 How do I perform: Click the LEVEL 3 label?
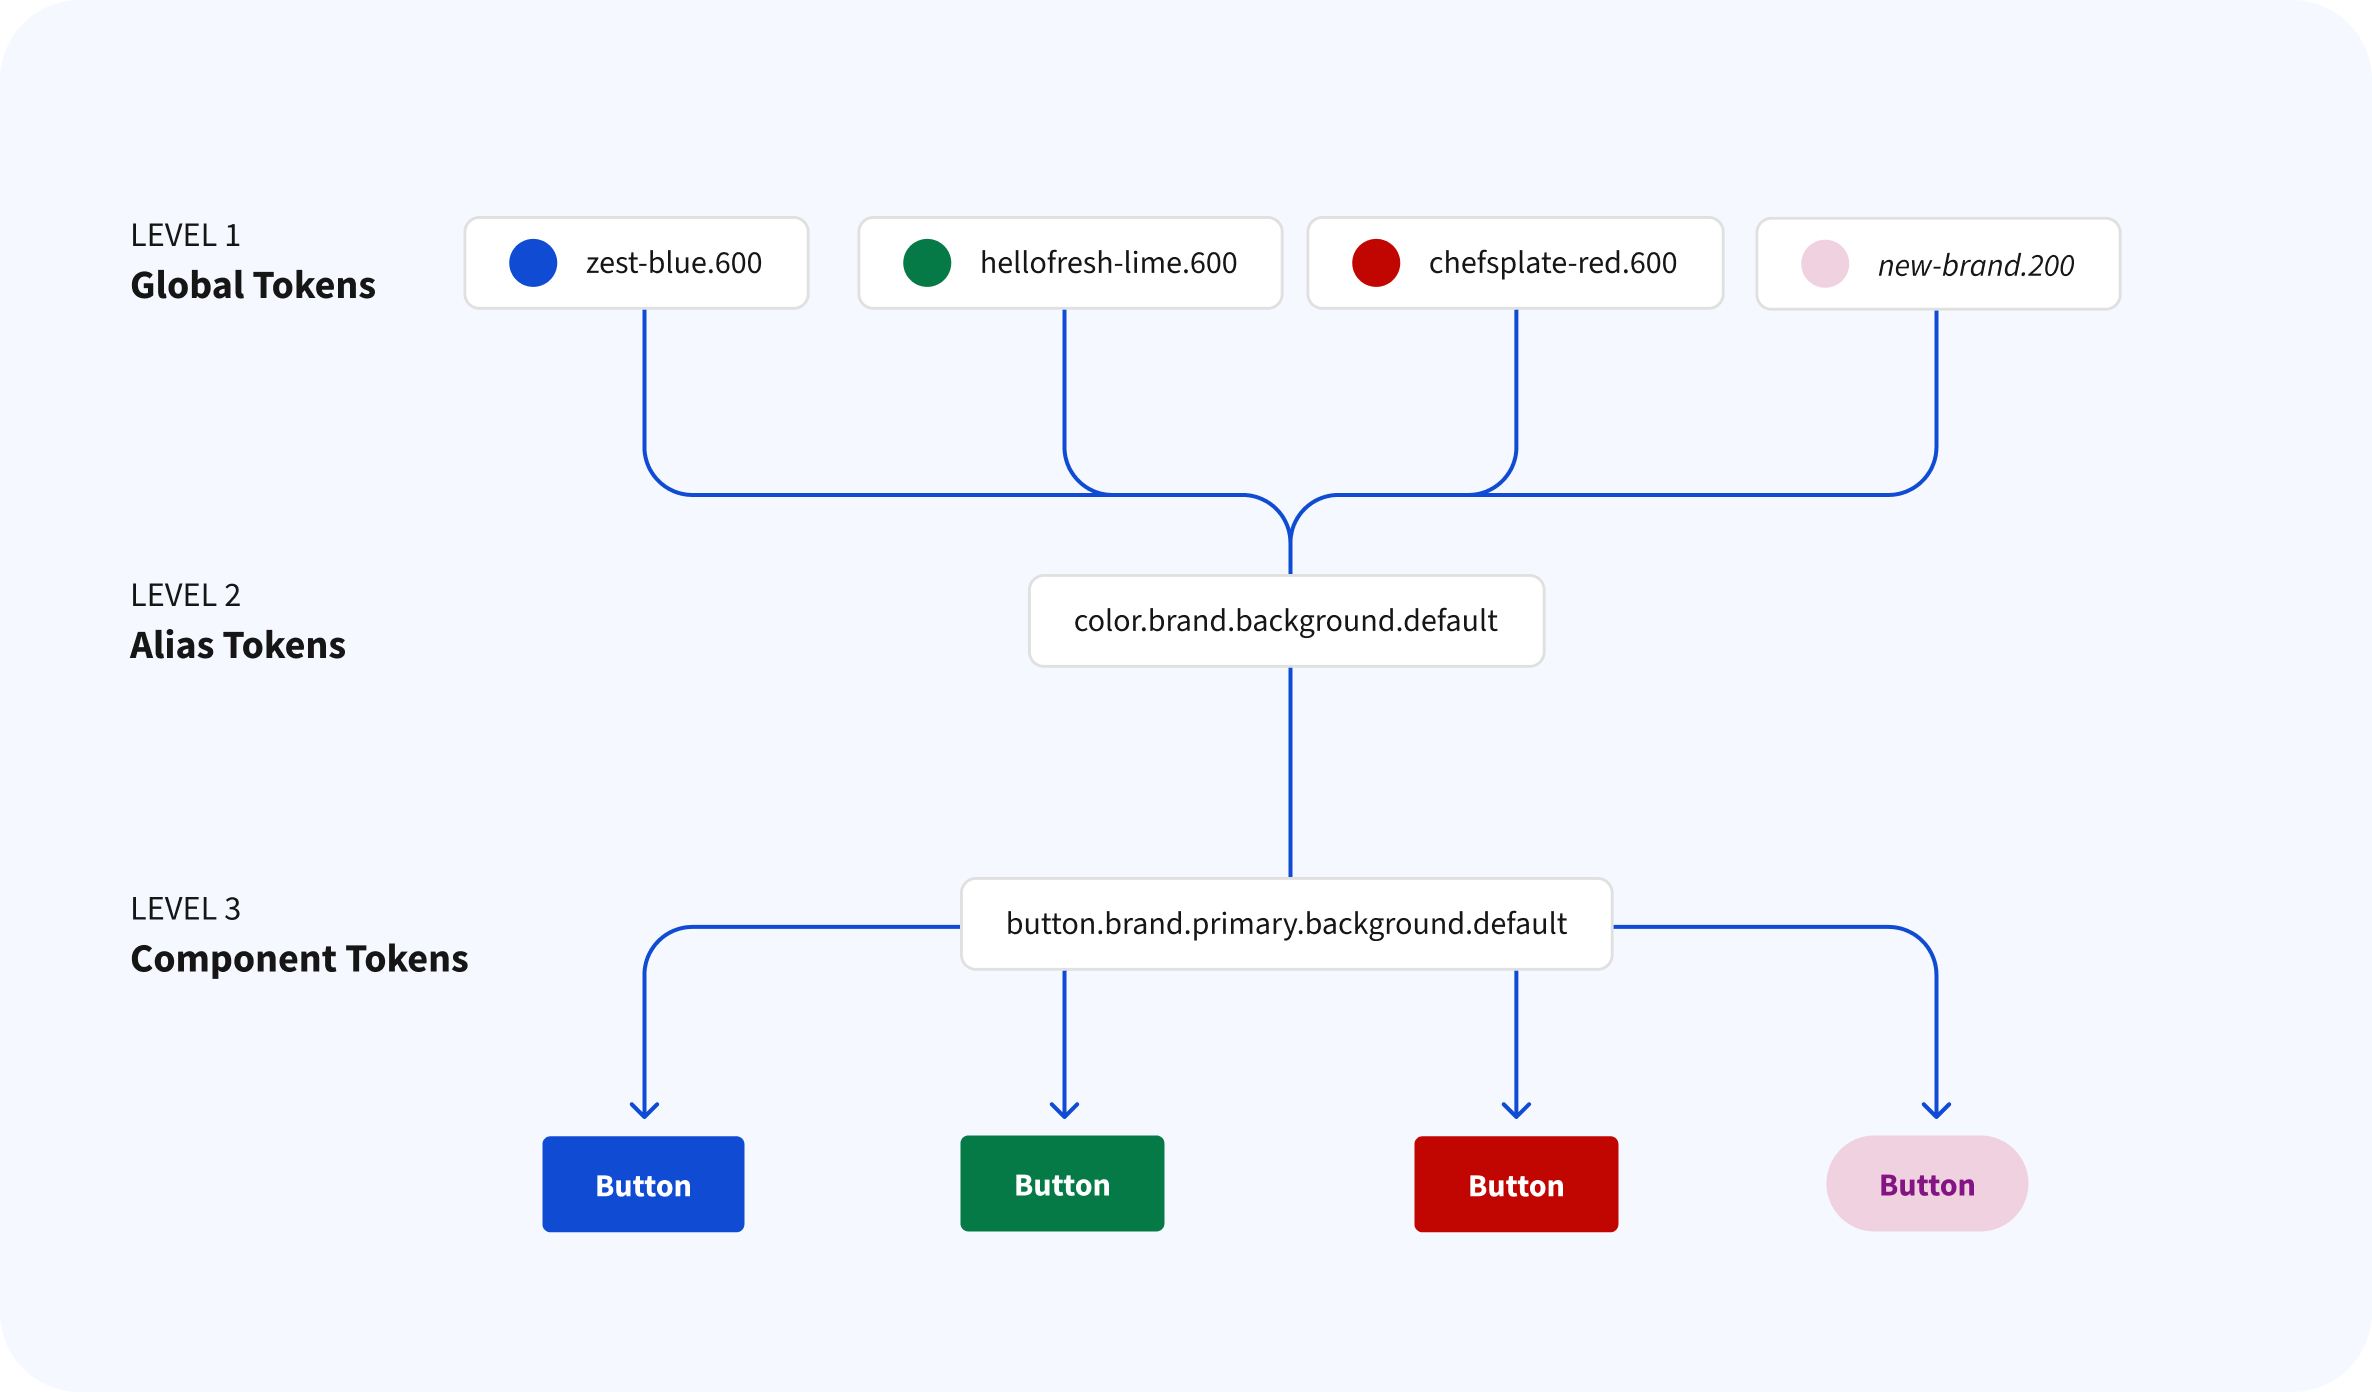[186, 909]
